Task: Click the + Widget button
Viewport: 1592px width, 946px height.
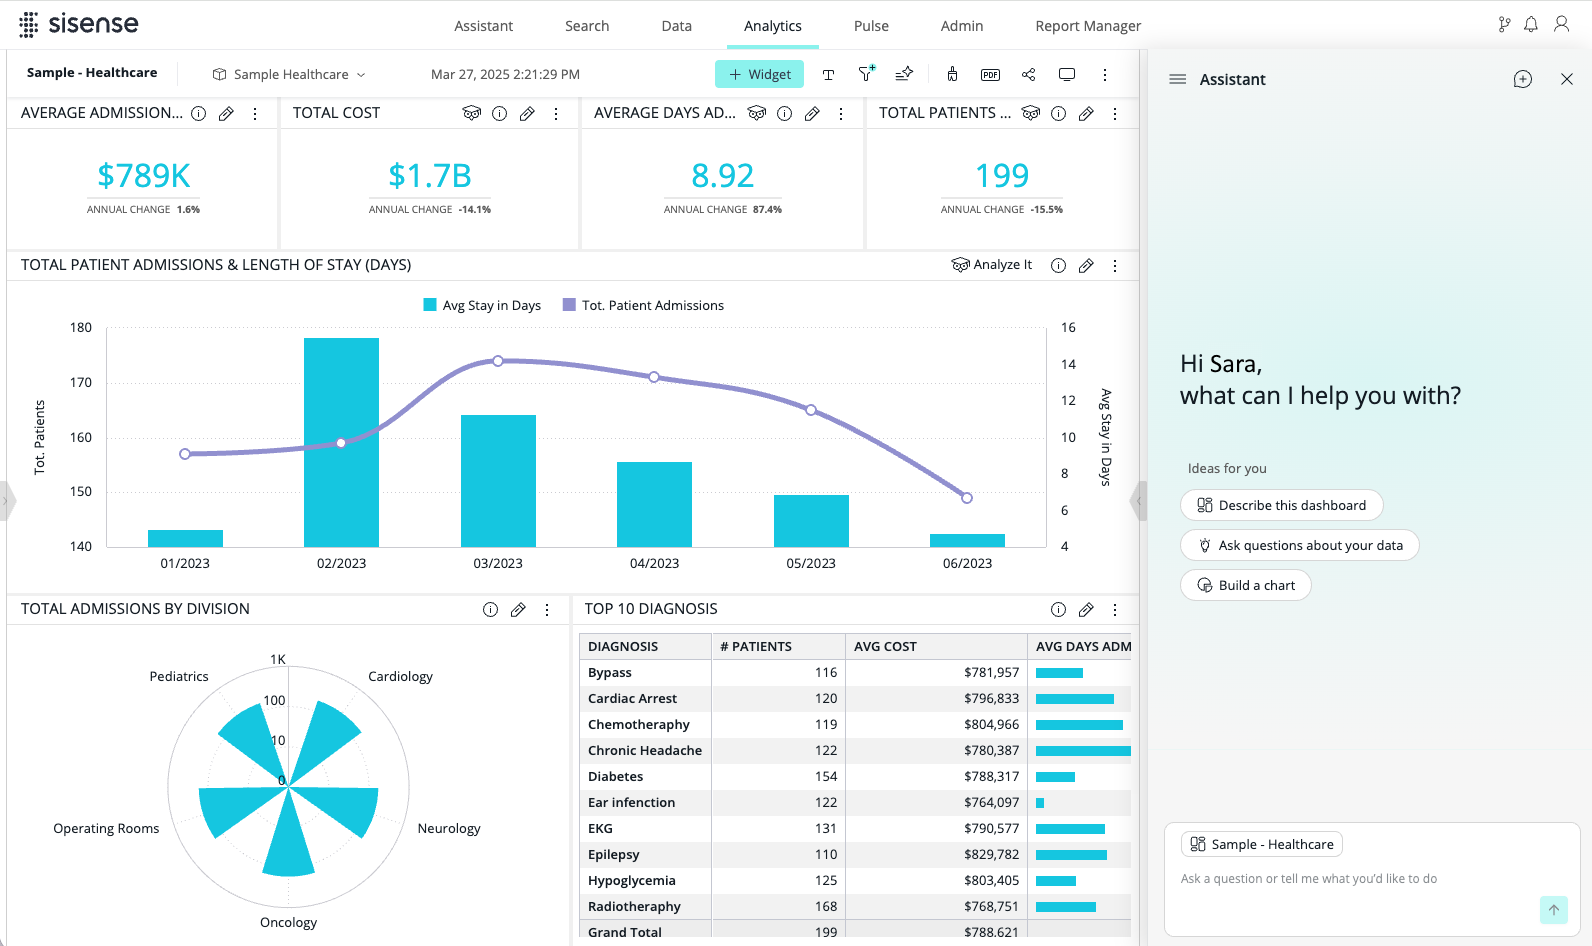Action: point(759,74)
